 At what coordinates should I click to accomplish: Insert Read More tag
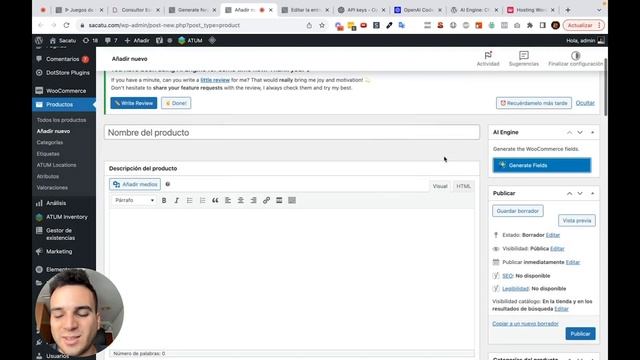point(279,200)
